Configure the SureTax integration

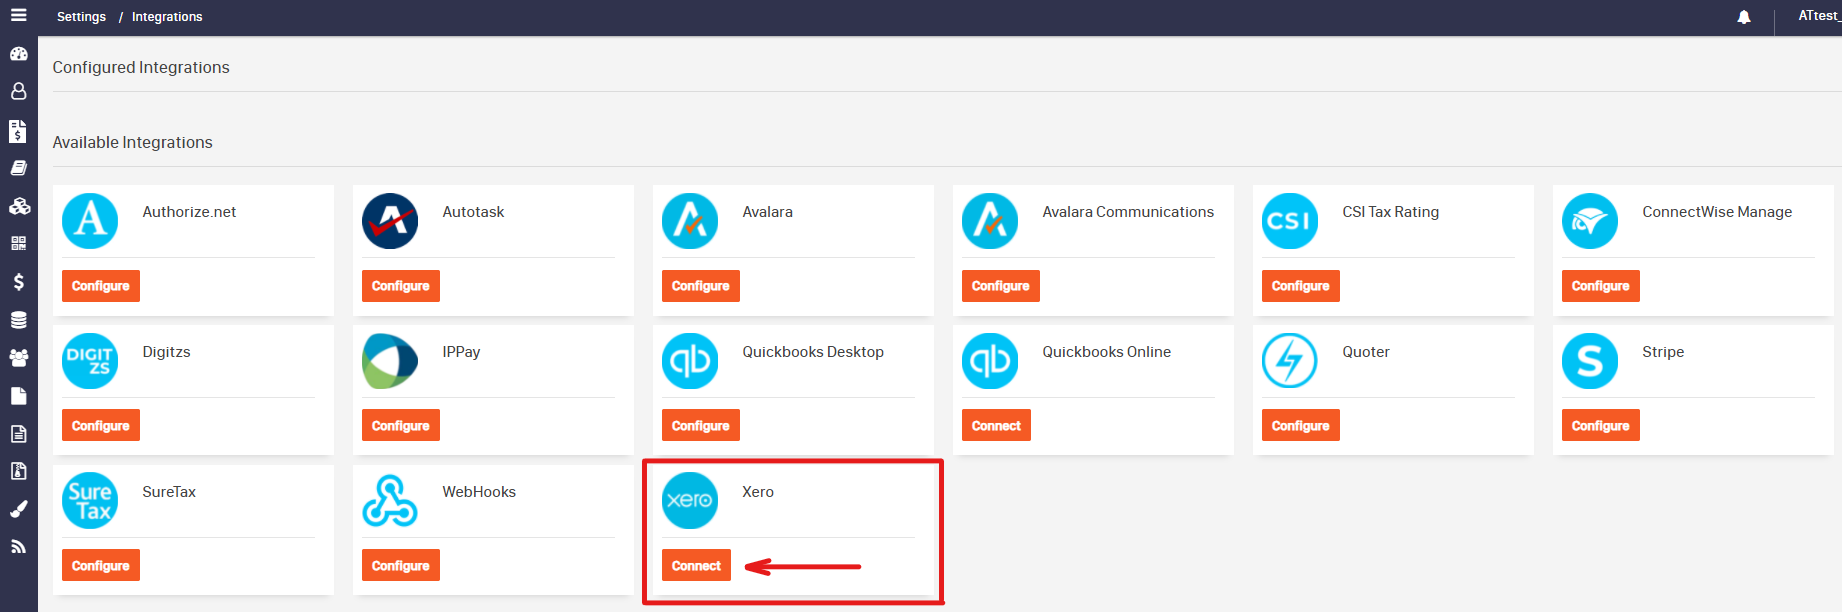click(101, 566)
